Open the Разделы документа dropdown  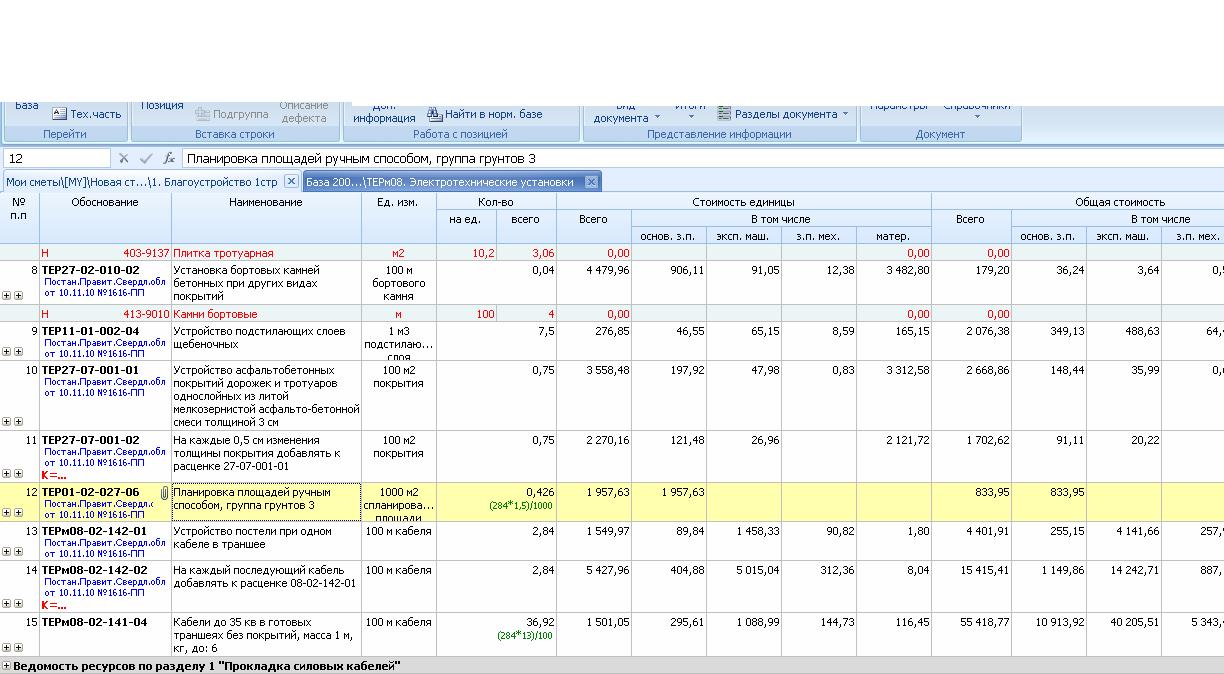point(783,114)
